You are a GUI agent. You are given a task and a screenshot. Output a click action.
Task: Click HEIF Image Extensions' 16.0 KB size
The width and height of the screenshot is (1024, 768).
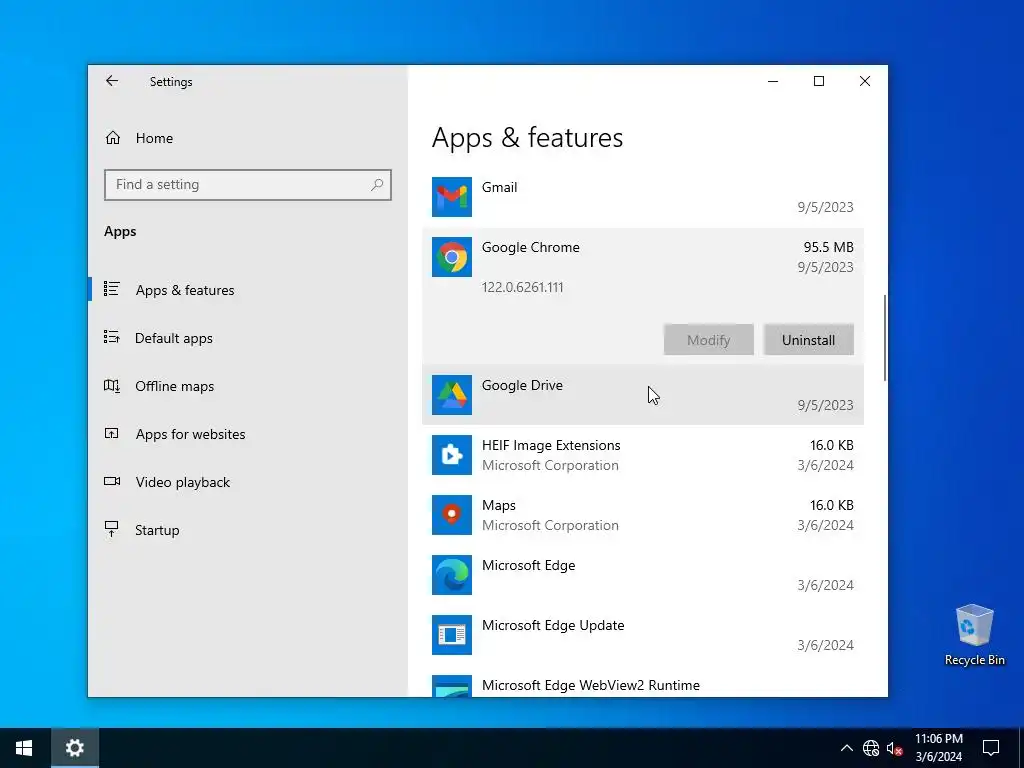831,445
